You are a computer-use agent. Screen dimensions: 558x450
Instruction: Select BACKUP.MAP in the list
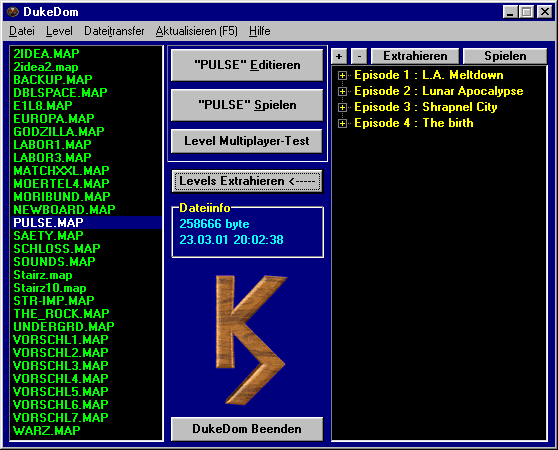point(86,80)
